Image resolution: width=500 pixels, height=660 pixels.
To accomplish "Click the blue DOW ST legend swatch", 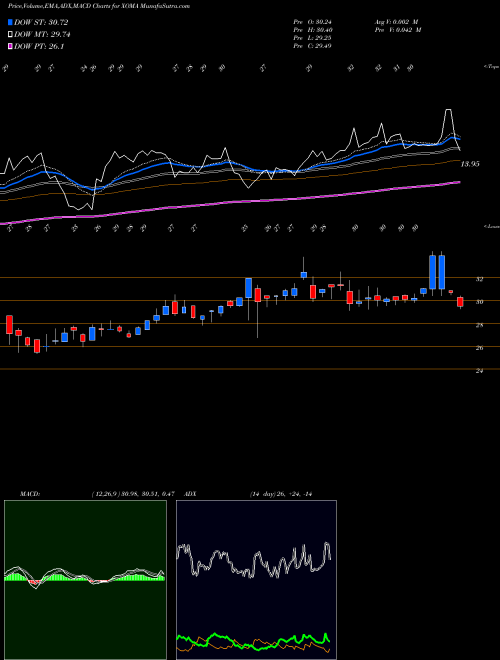I will click(10, 22).
